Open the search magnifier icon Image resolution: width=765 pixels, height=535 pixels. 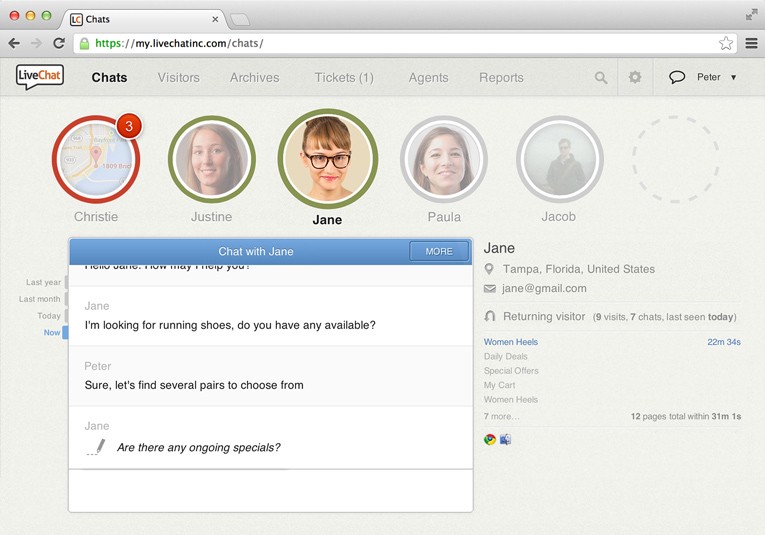click(x=601, y=78)
